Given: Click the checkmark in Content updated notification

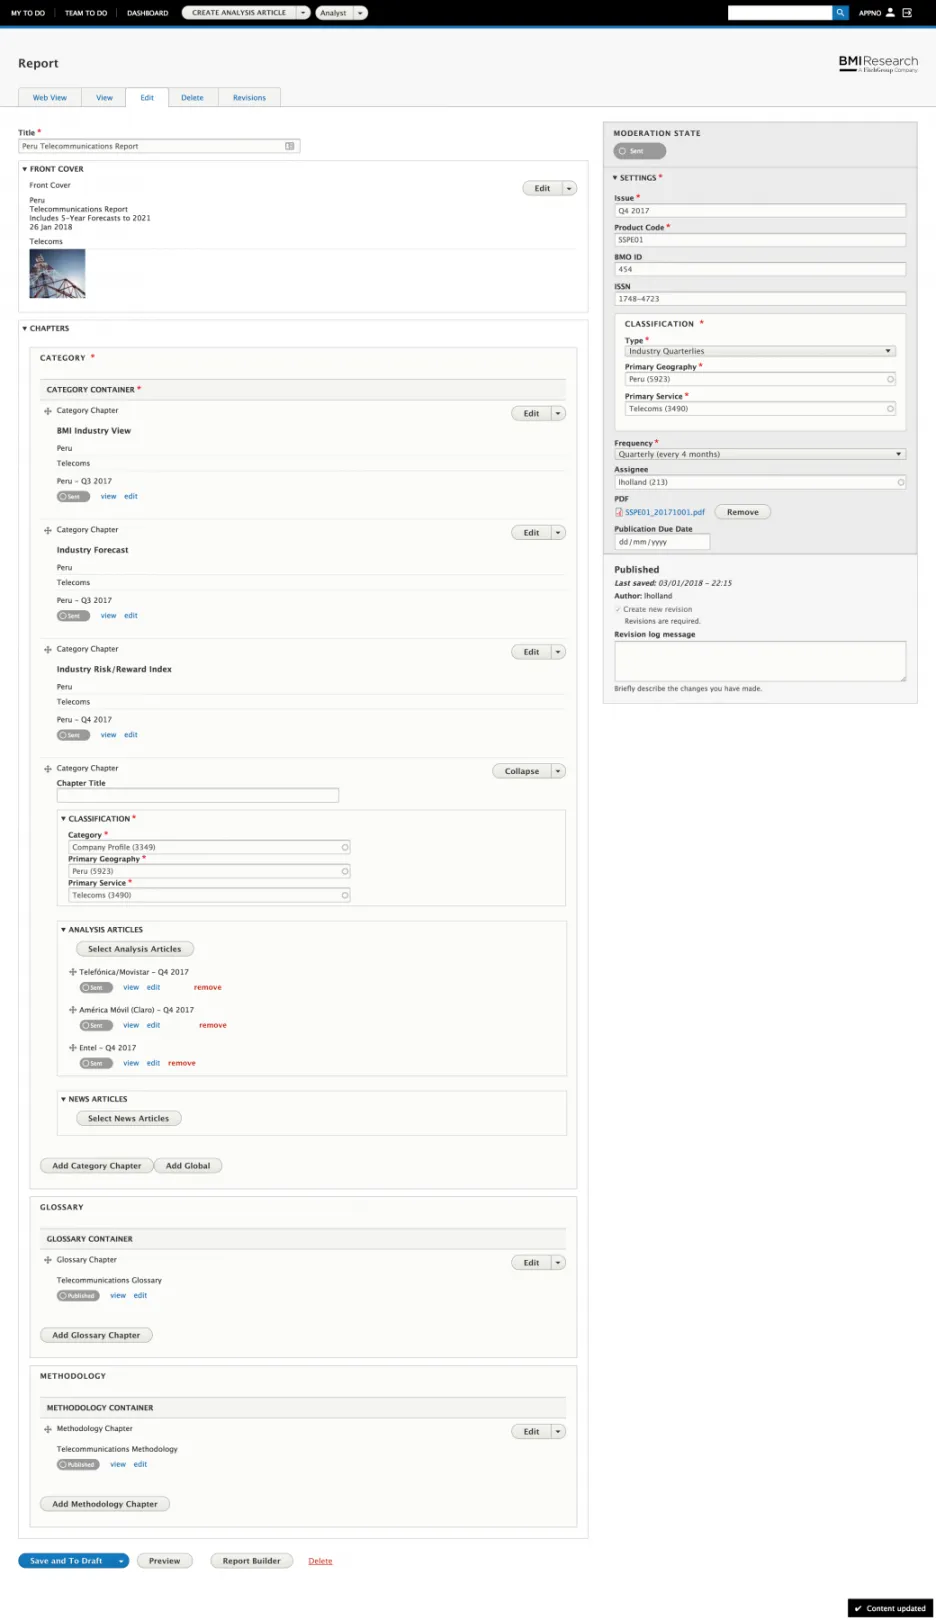Looking at the screenshot, I should coord(858,1608).
